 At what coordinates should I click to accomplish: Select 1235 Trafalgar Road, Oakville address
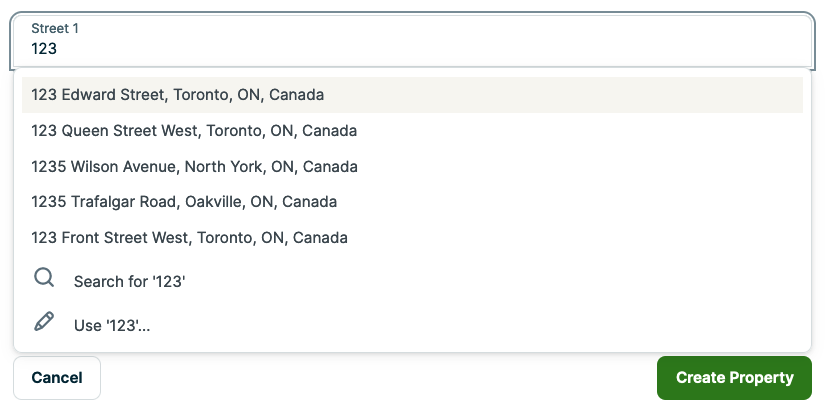click(184, 202)
